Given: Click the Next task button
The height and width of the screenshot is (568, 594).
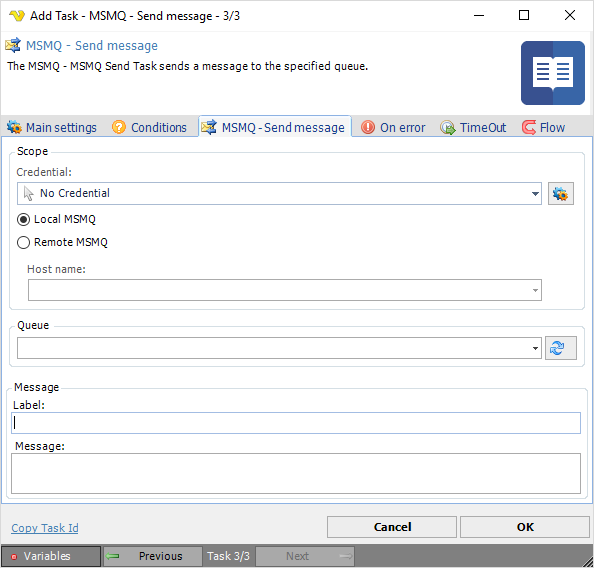Looking at the screenshot, I should pos(305,556).
